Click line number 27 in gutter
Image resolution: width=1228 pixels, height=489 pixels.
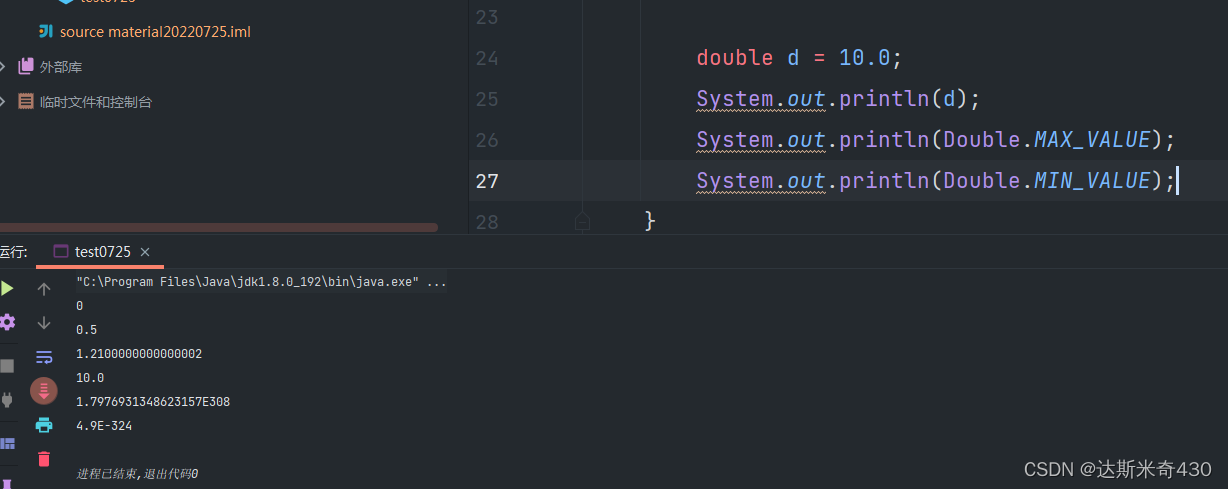[x=487, y=181]
